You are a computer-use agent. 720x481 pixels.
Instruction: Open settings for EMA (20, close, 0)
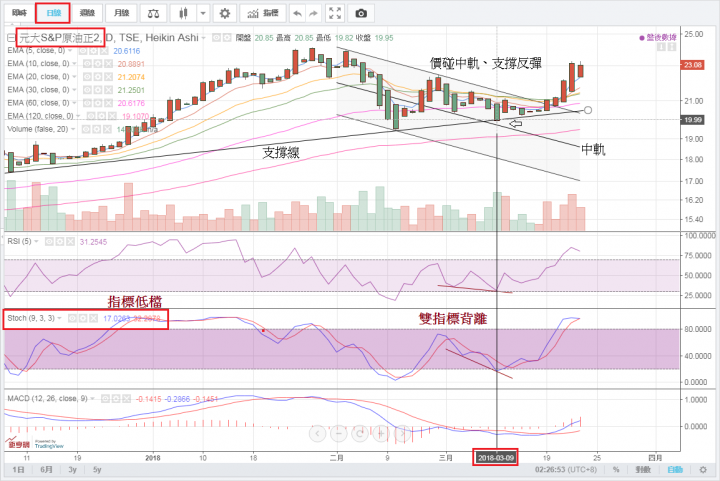pos(98,77)
